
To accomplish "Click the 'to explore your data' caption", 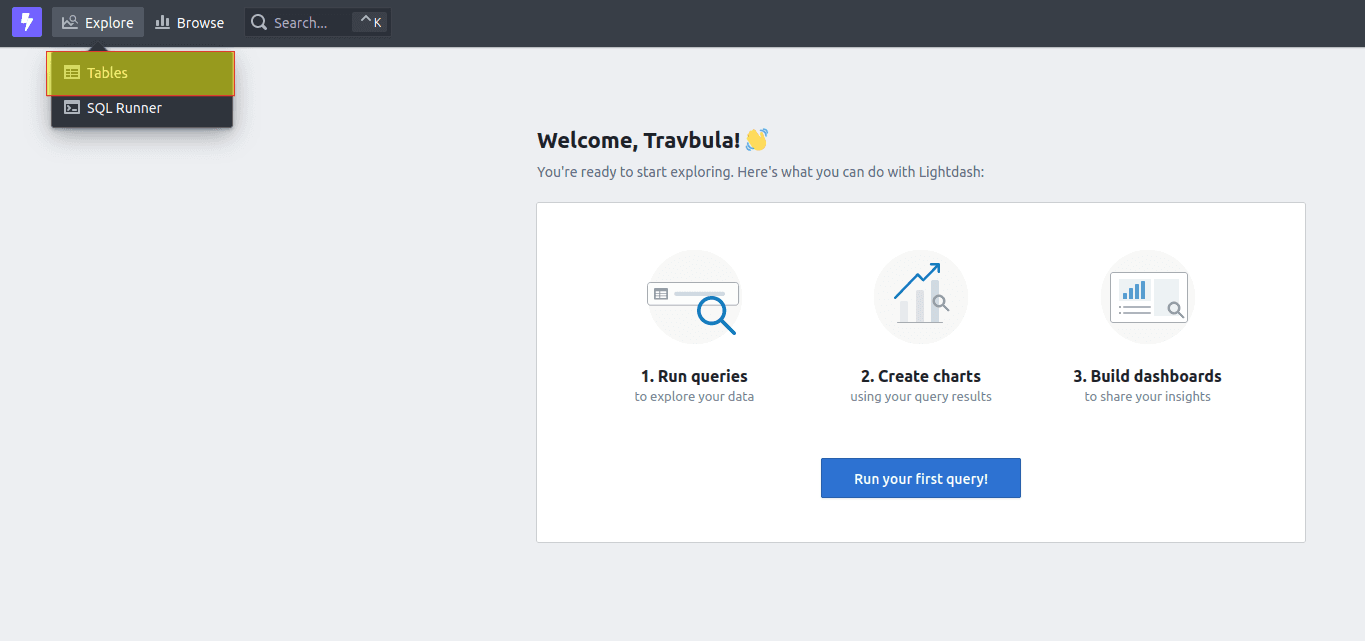I will (694, 397).
